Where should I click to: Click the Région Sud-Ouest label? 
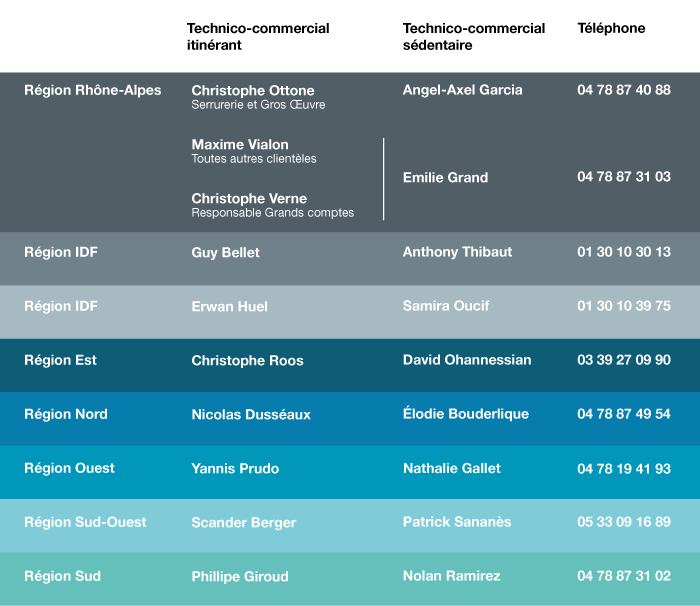85,522
